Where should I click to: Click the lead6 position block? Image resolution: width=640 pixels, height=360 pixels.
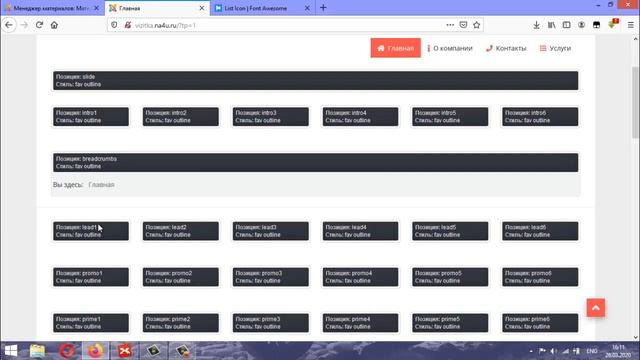tap(540, 231)
